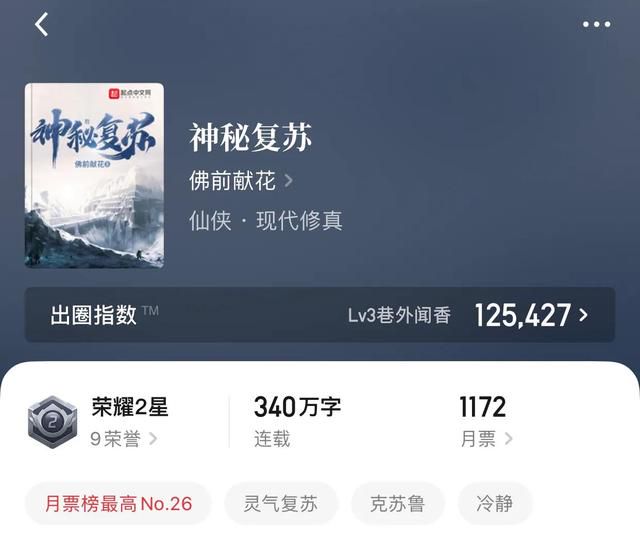Select the 月票榜最高No.26 tag
Screen dimensions: 640x540
click(x=118, y=504)
